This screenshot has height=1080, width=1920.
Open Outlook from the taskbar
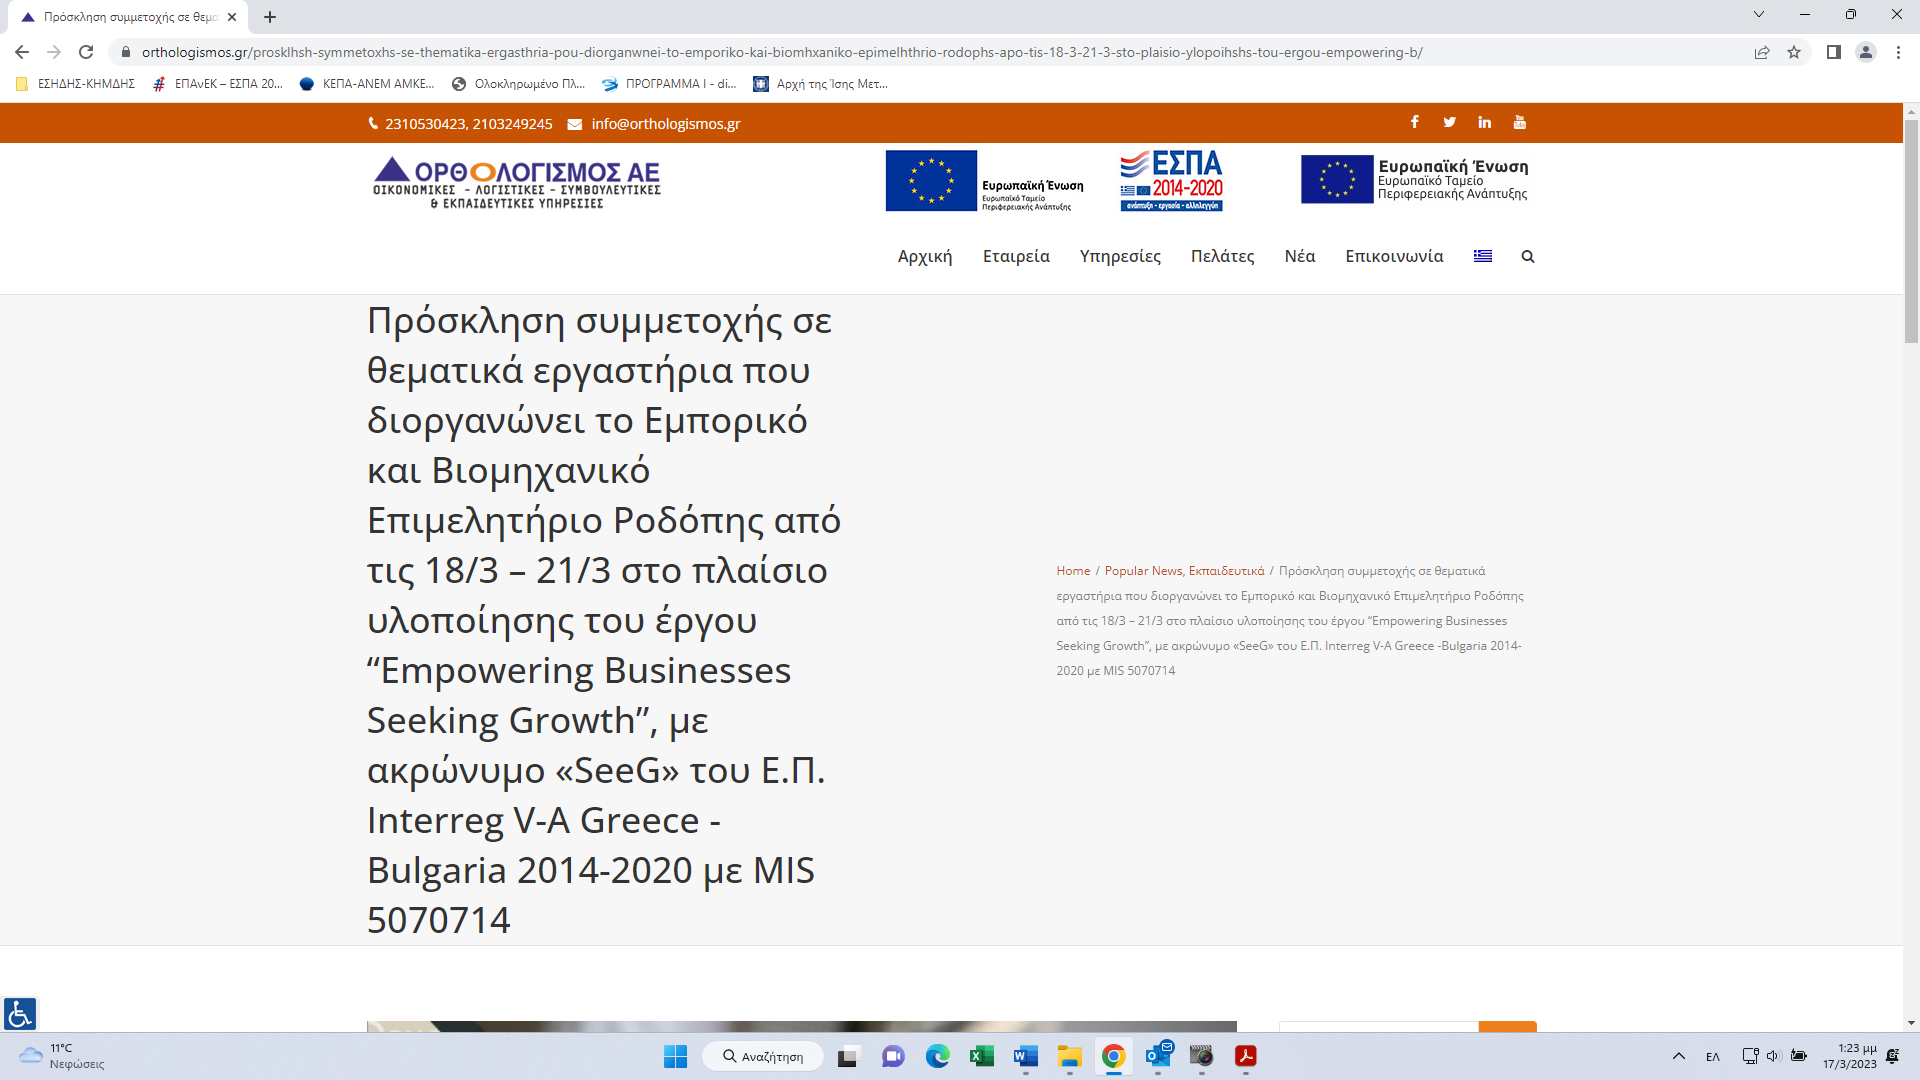(1158, 1057)
